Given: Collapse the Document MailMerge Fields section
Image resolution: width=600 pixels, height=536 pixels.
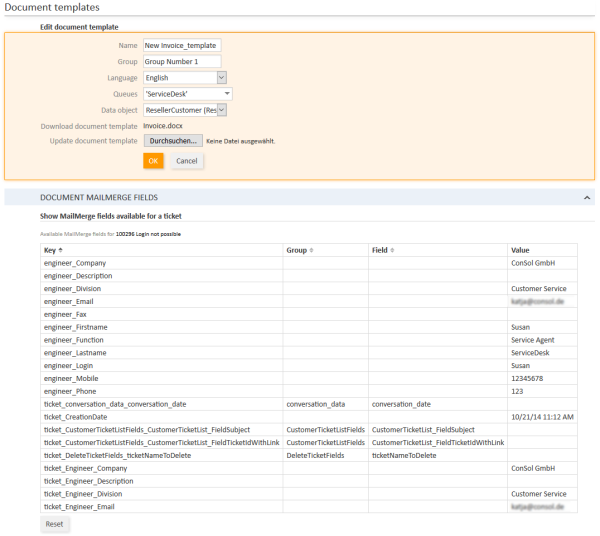Looking at the screenshot, I should [587, 198].
